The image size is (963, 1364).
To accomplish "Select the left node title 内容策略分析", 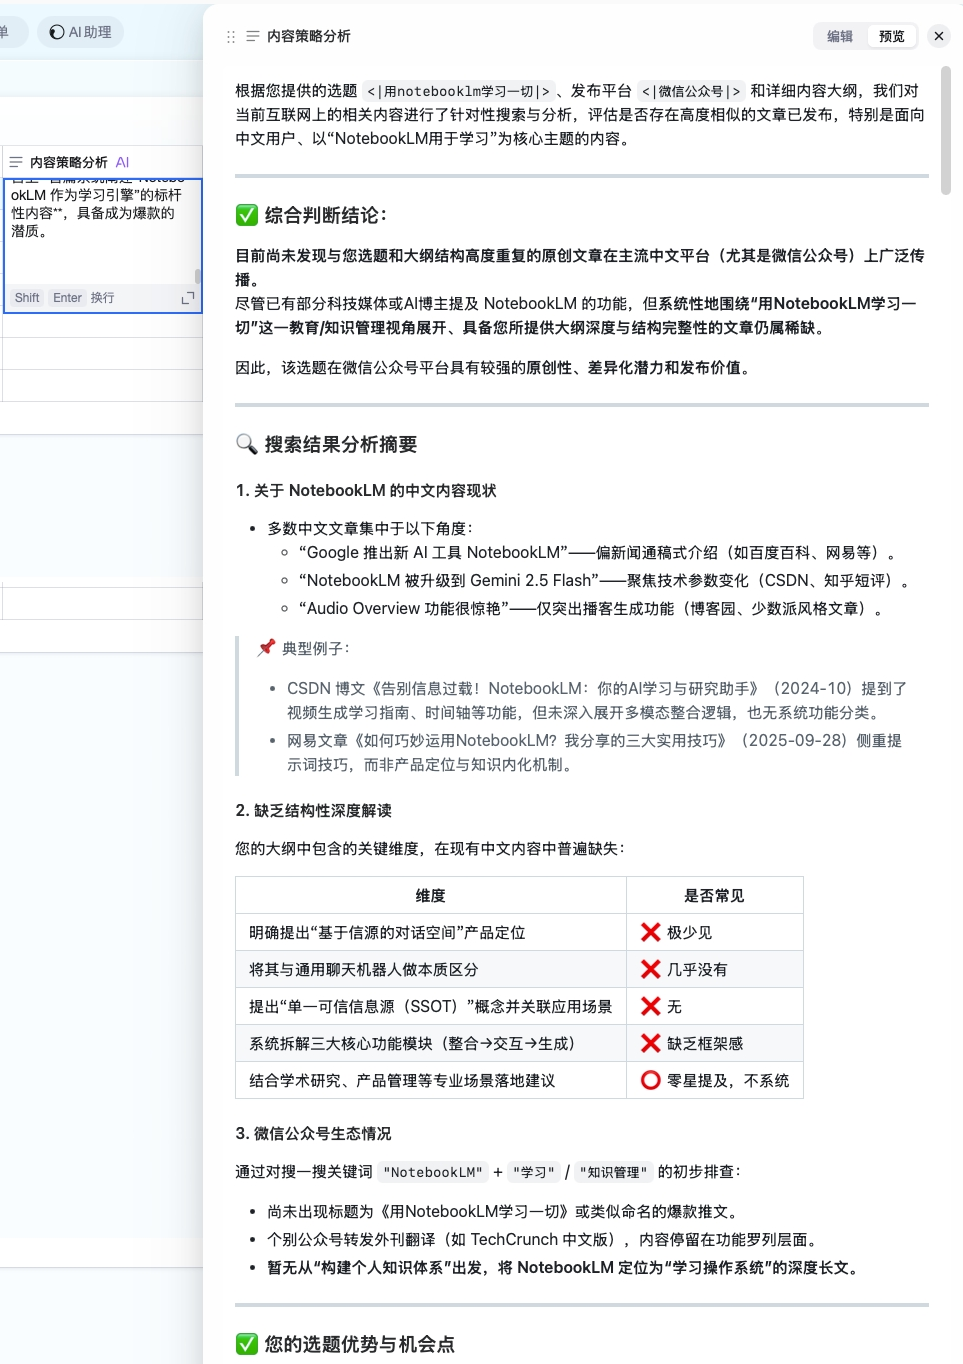I will click(x=69, y=162).
